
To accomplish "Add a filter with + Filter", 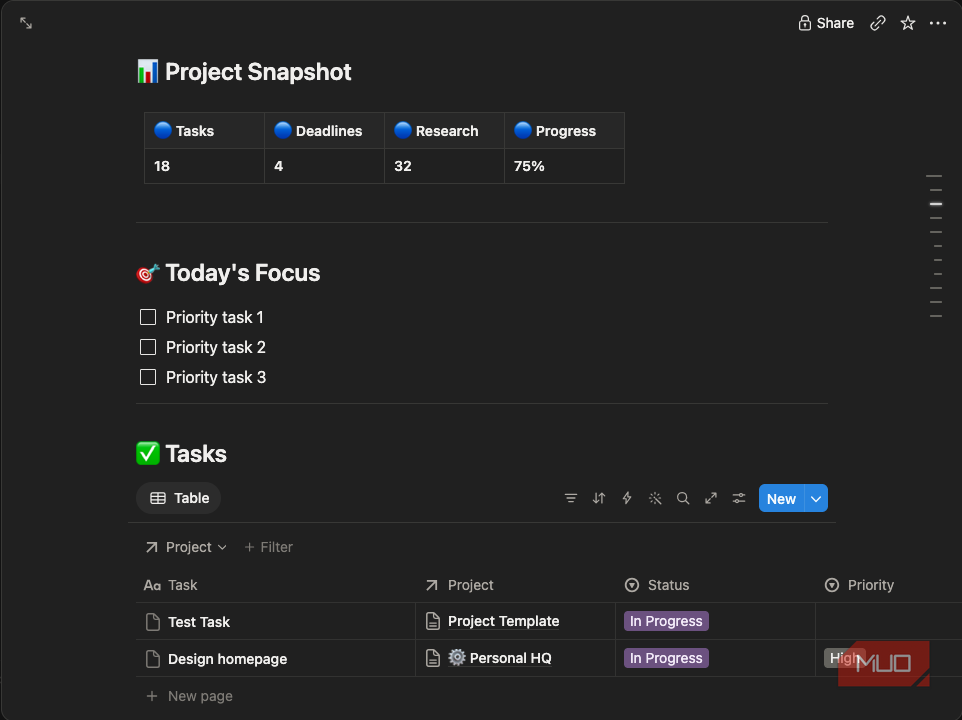I will tap(269, 547).
